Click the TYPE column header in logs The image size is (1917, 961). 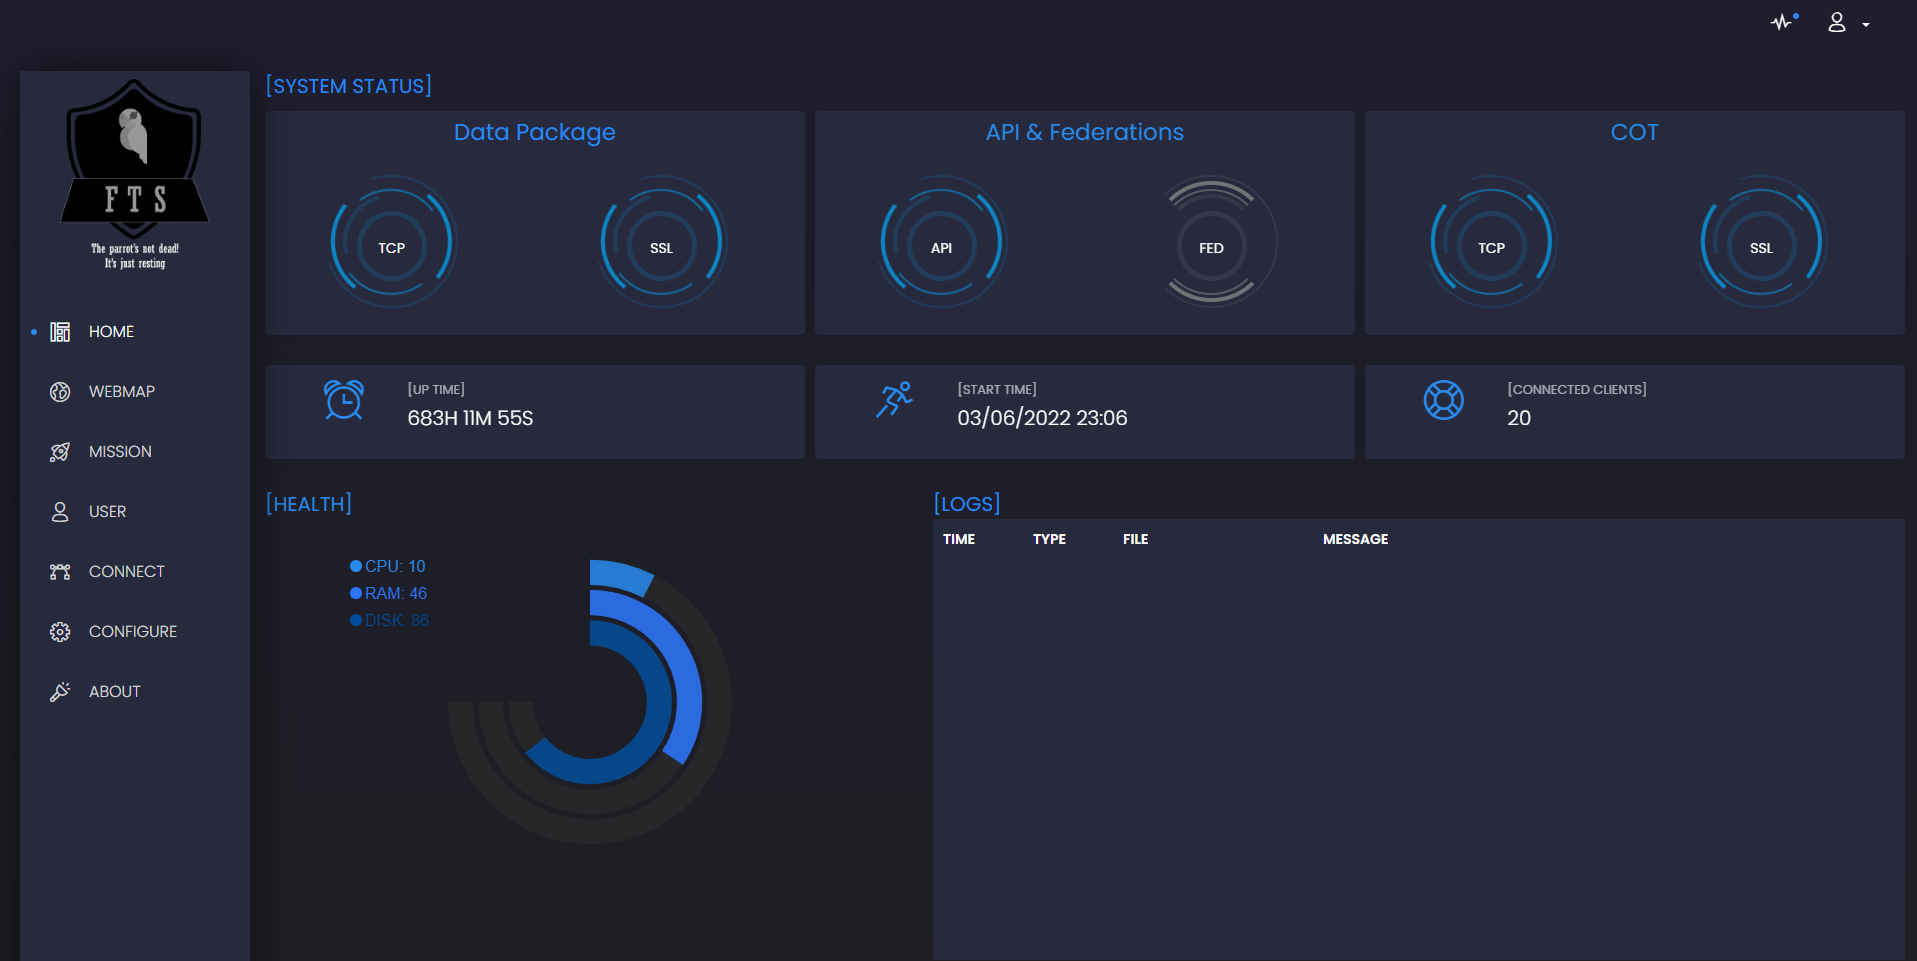coord(1049,539)
